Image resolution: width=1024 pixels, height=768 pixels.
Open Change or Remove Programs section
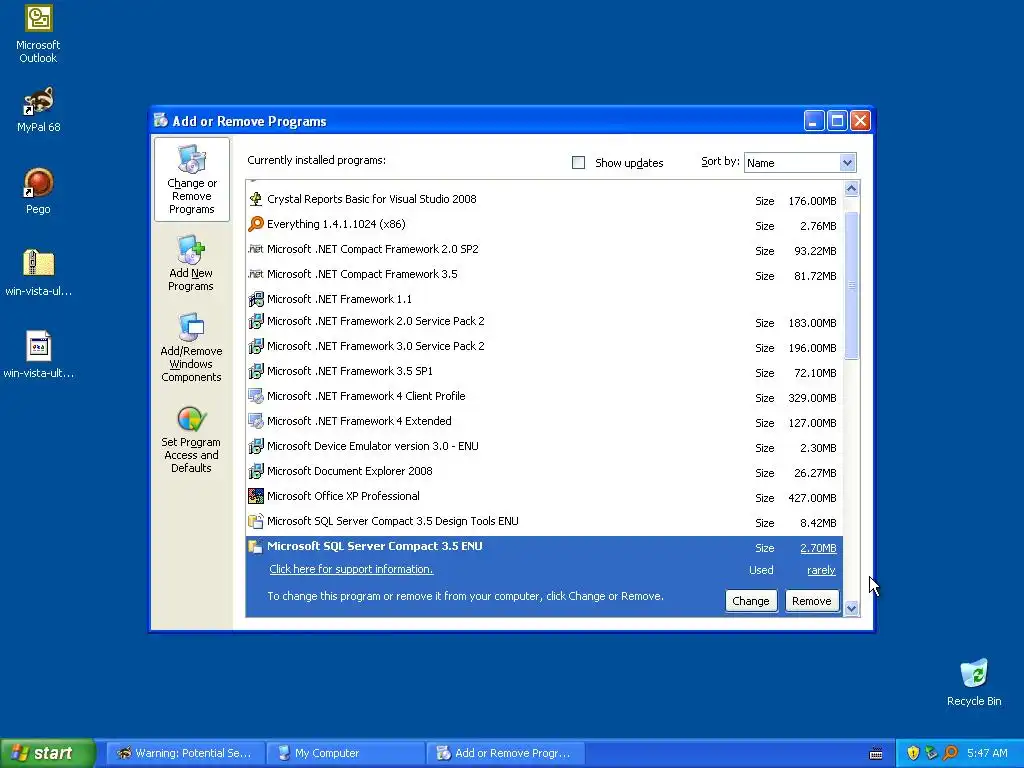[191, 180]
